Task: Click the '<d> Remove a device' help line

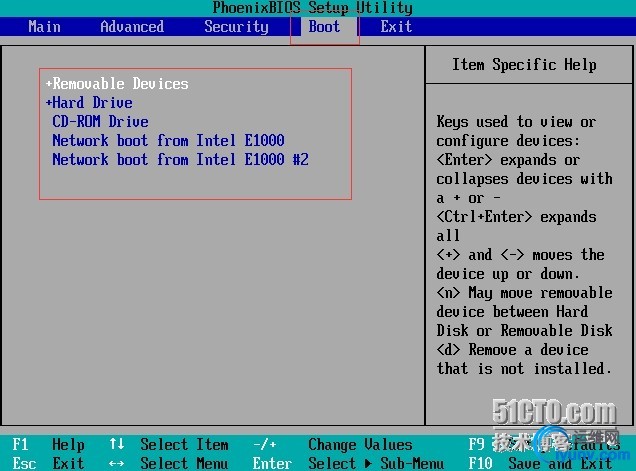Action: [x=512, y=350]
